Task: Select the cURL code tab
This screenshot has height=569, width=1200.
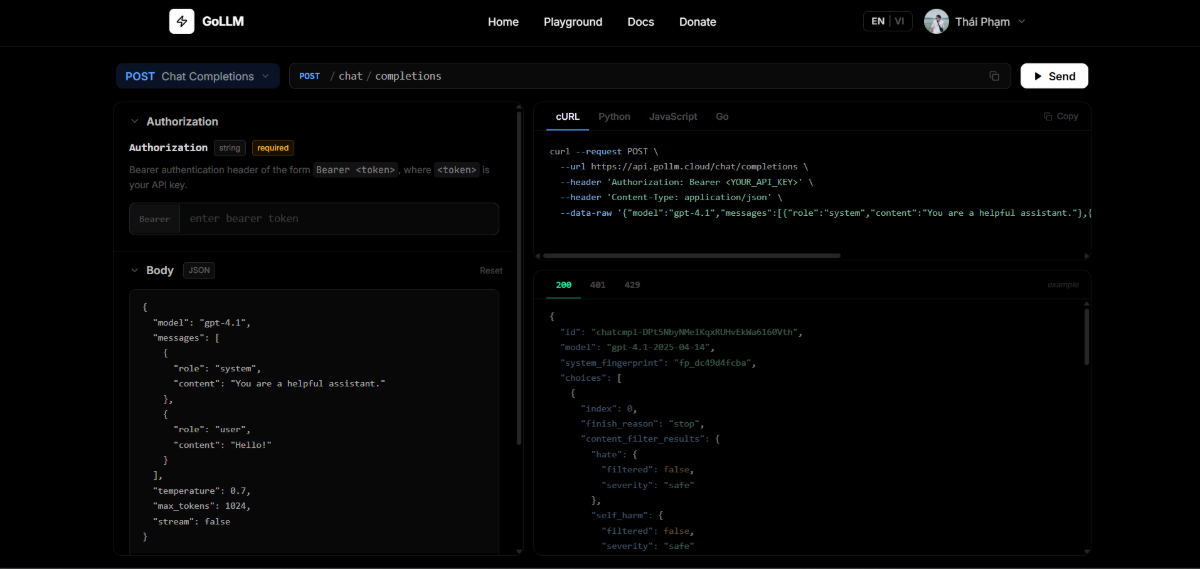Action: click(567, 116)
